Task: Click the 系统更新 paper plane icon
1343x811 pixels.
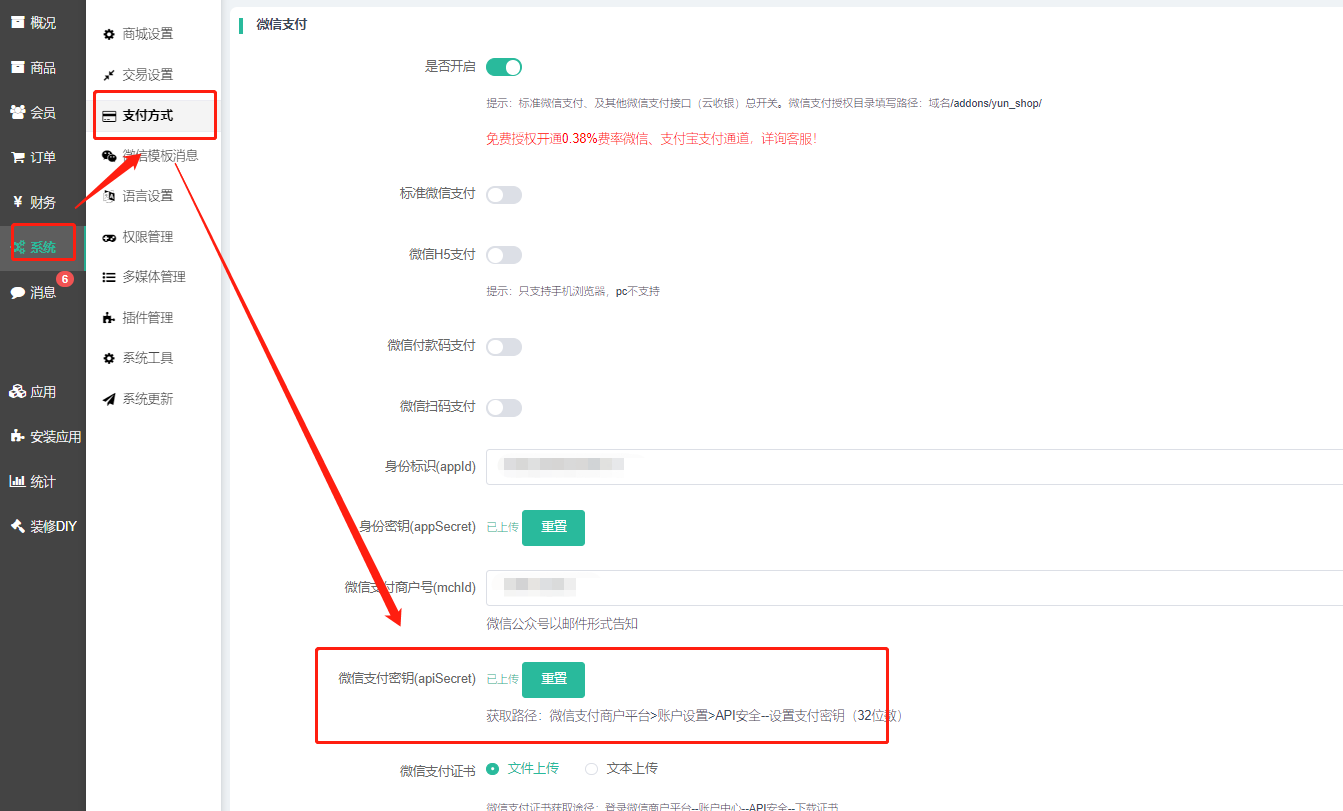Action: click(109, 399)
